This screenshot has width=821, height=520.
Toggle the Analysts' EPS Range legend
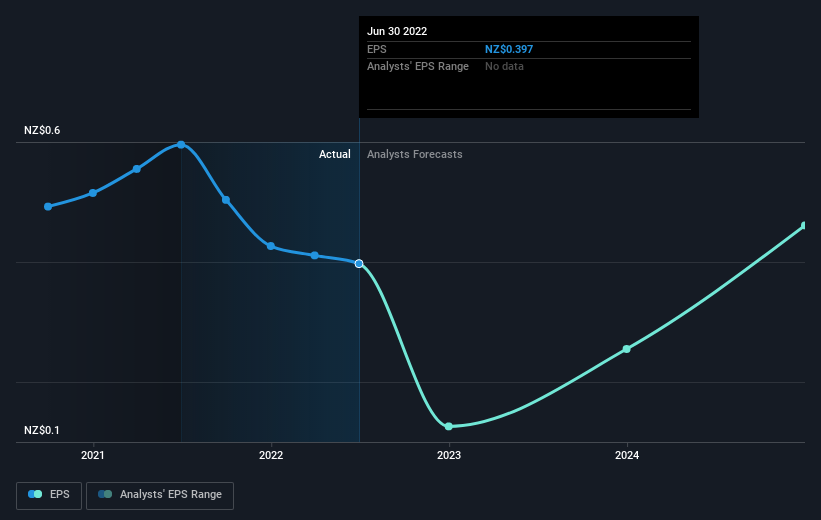160,495
